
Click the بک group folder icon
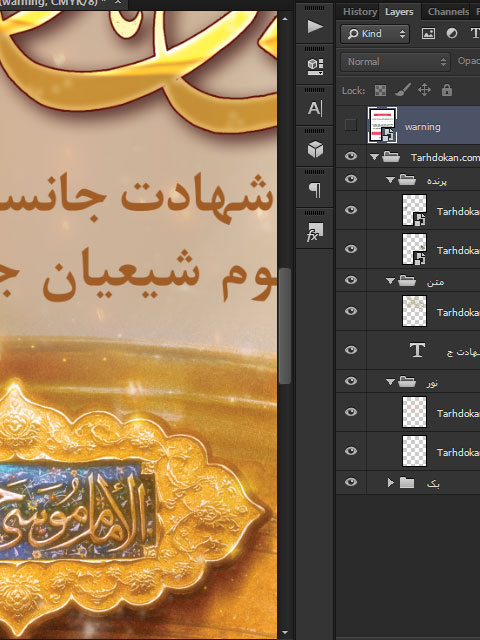(x=407, y=483)
